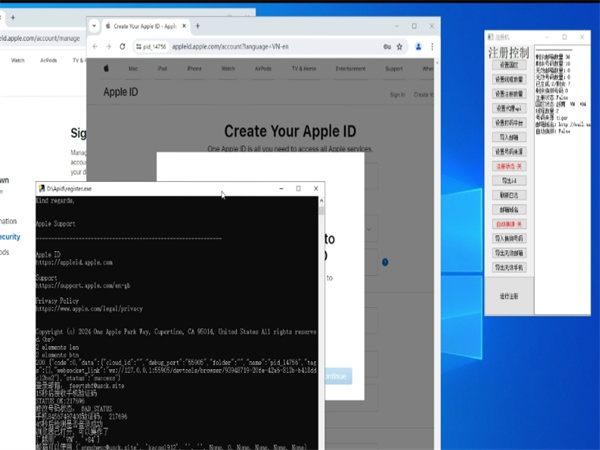
Task: Click the Apple logo in the navigation bar
Action: (103, 68)
